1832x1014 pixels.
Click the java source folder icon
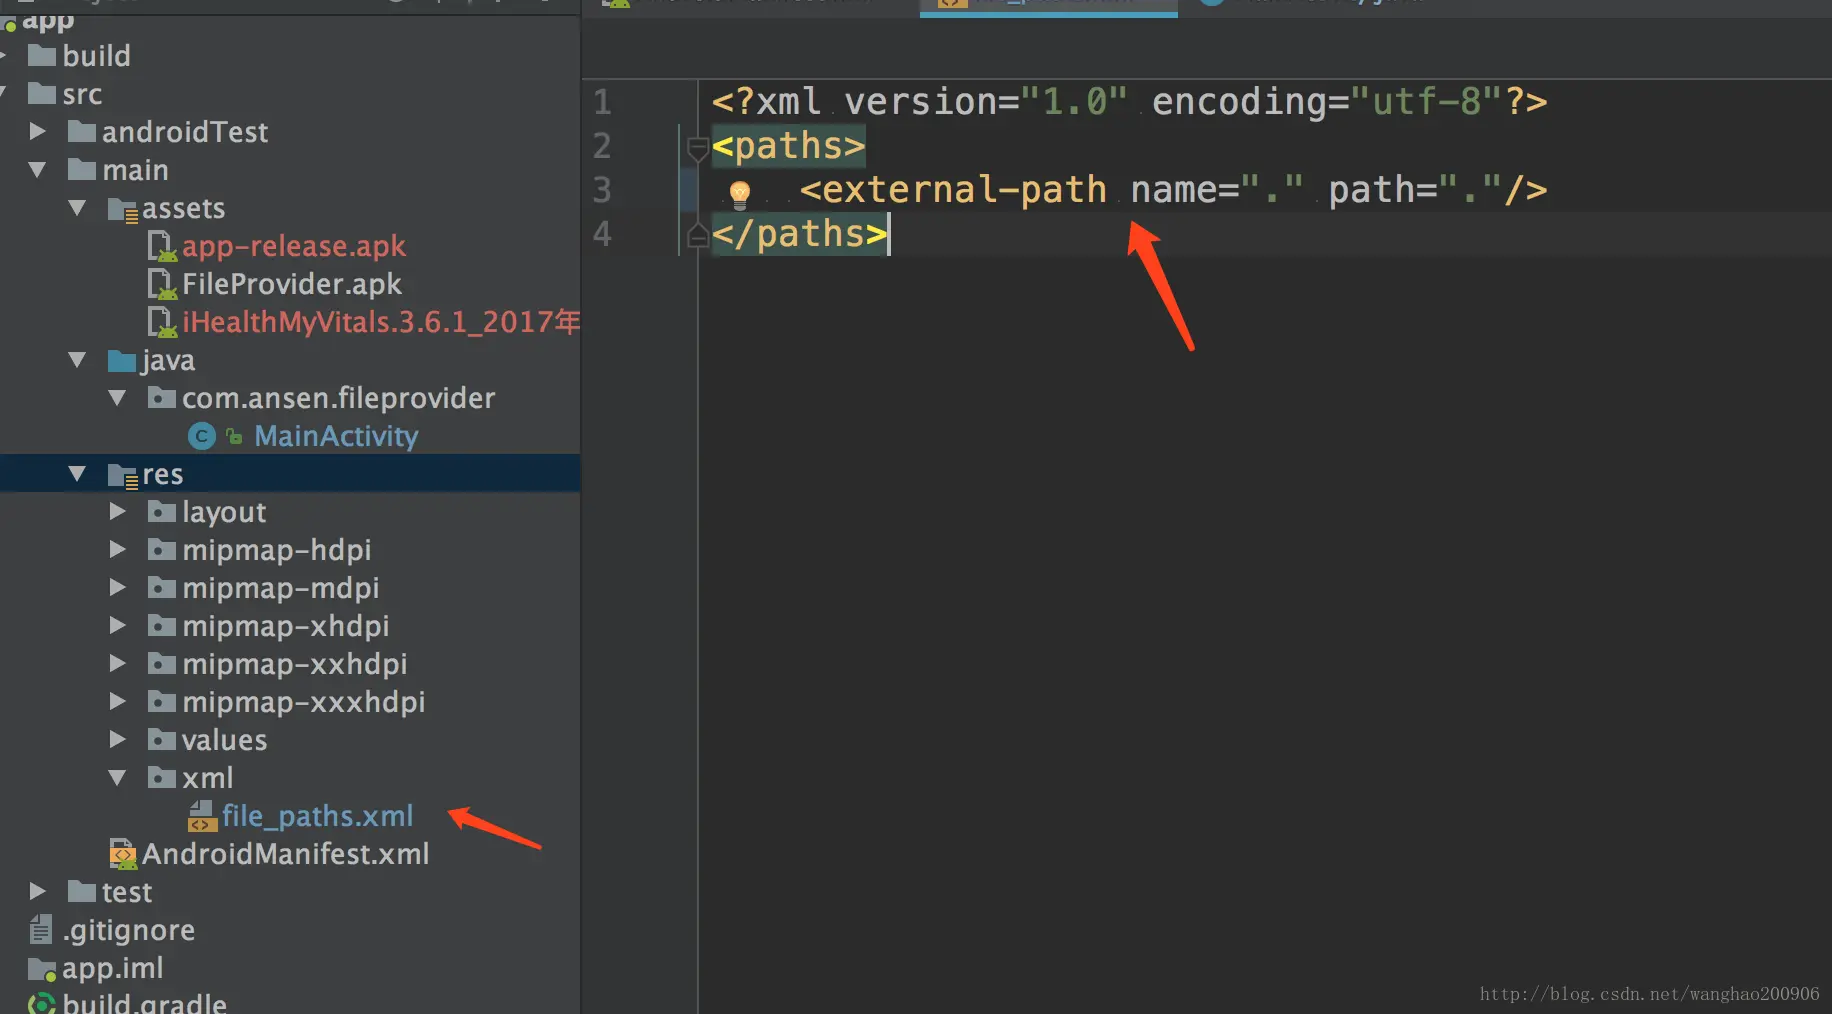tap(121, 360)
